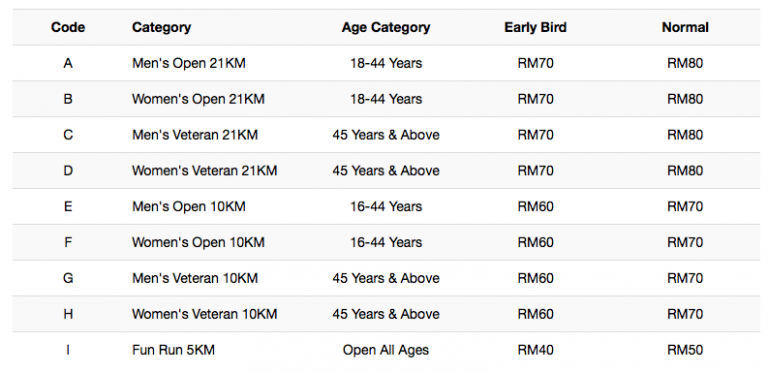The height and width of the screenshot is (373, 768).
Task: Select Women's Open 10KM category cell
Action: coord(198,242)
